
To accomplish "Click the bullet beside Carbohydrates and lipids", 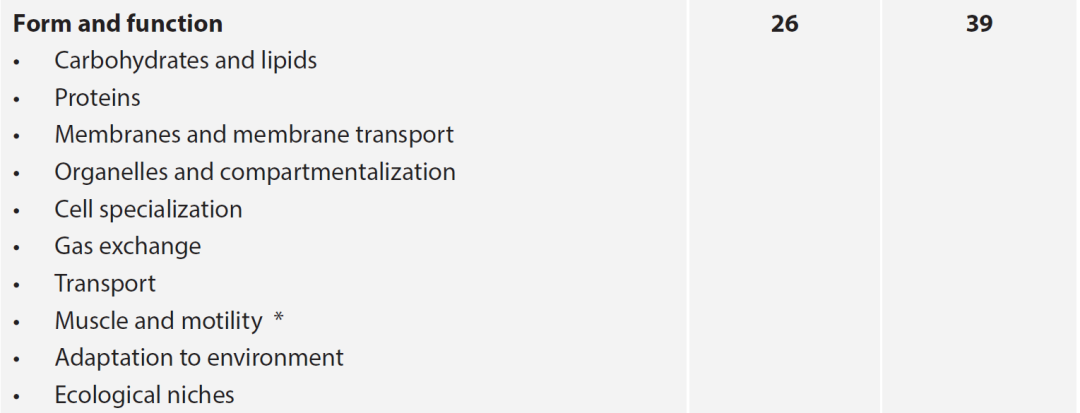I will [x=17, y=63].
